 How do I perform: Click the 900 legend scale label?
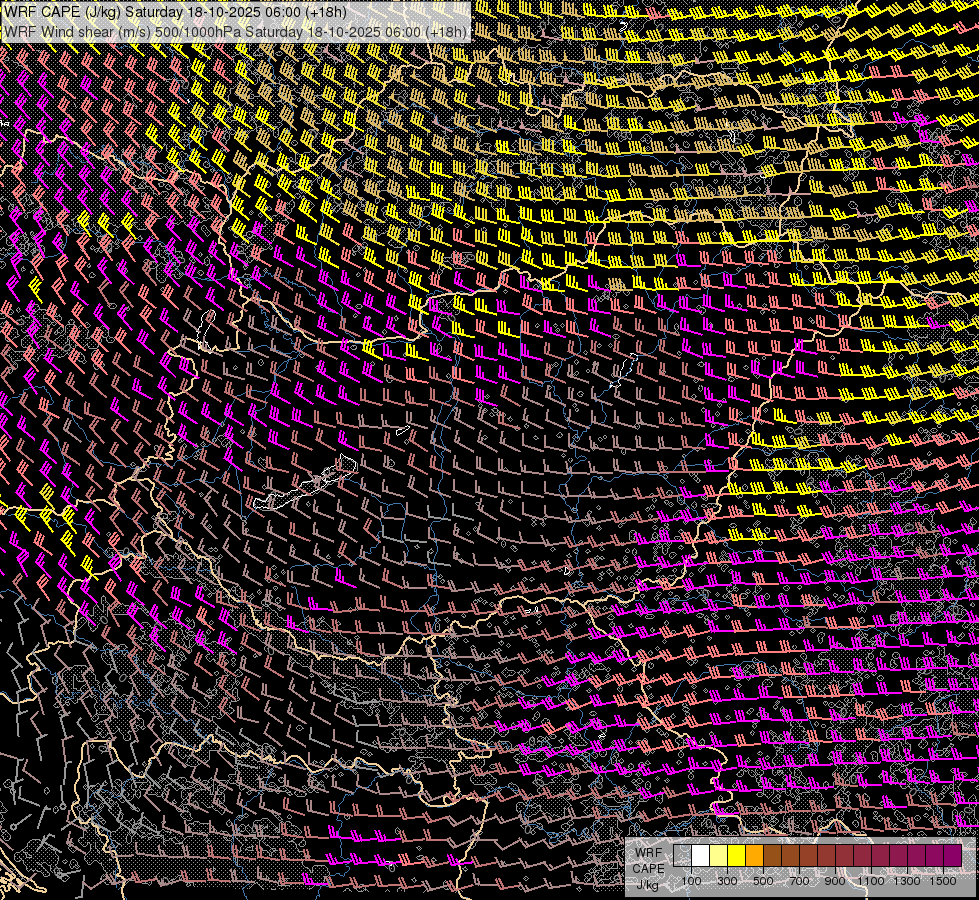[x=835, y=881]
